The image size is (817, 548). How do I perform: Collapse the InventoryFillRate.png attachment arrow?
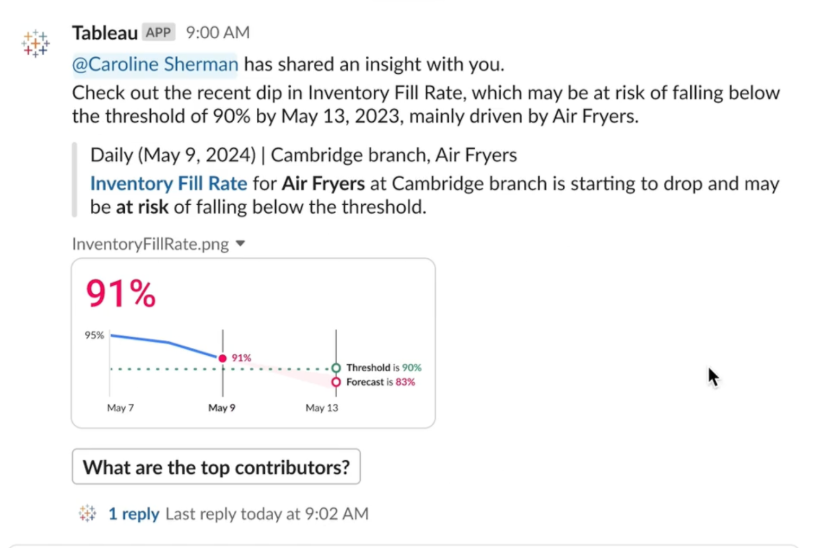(240, 243)
